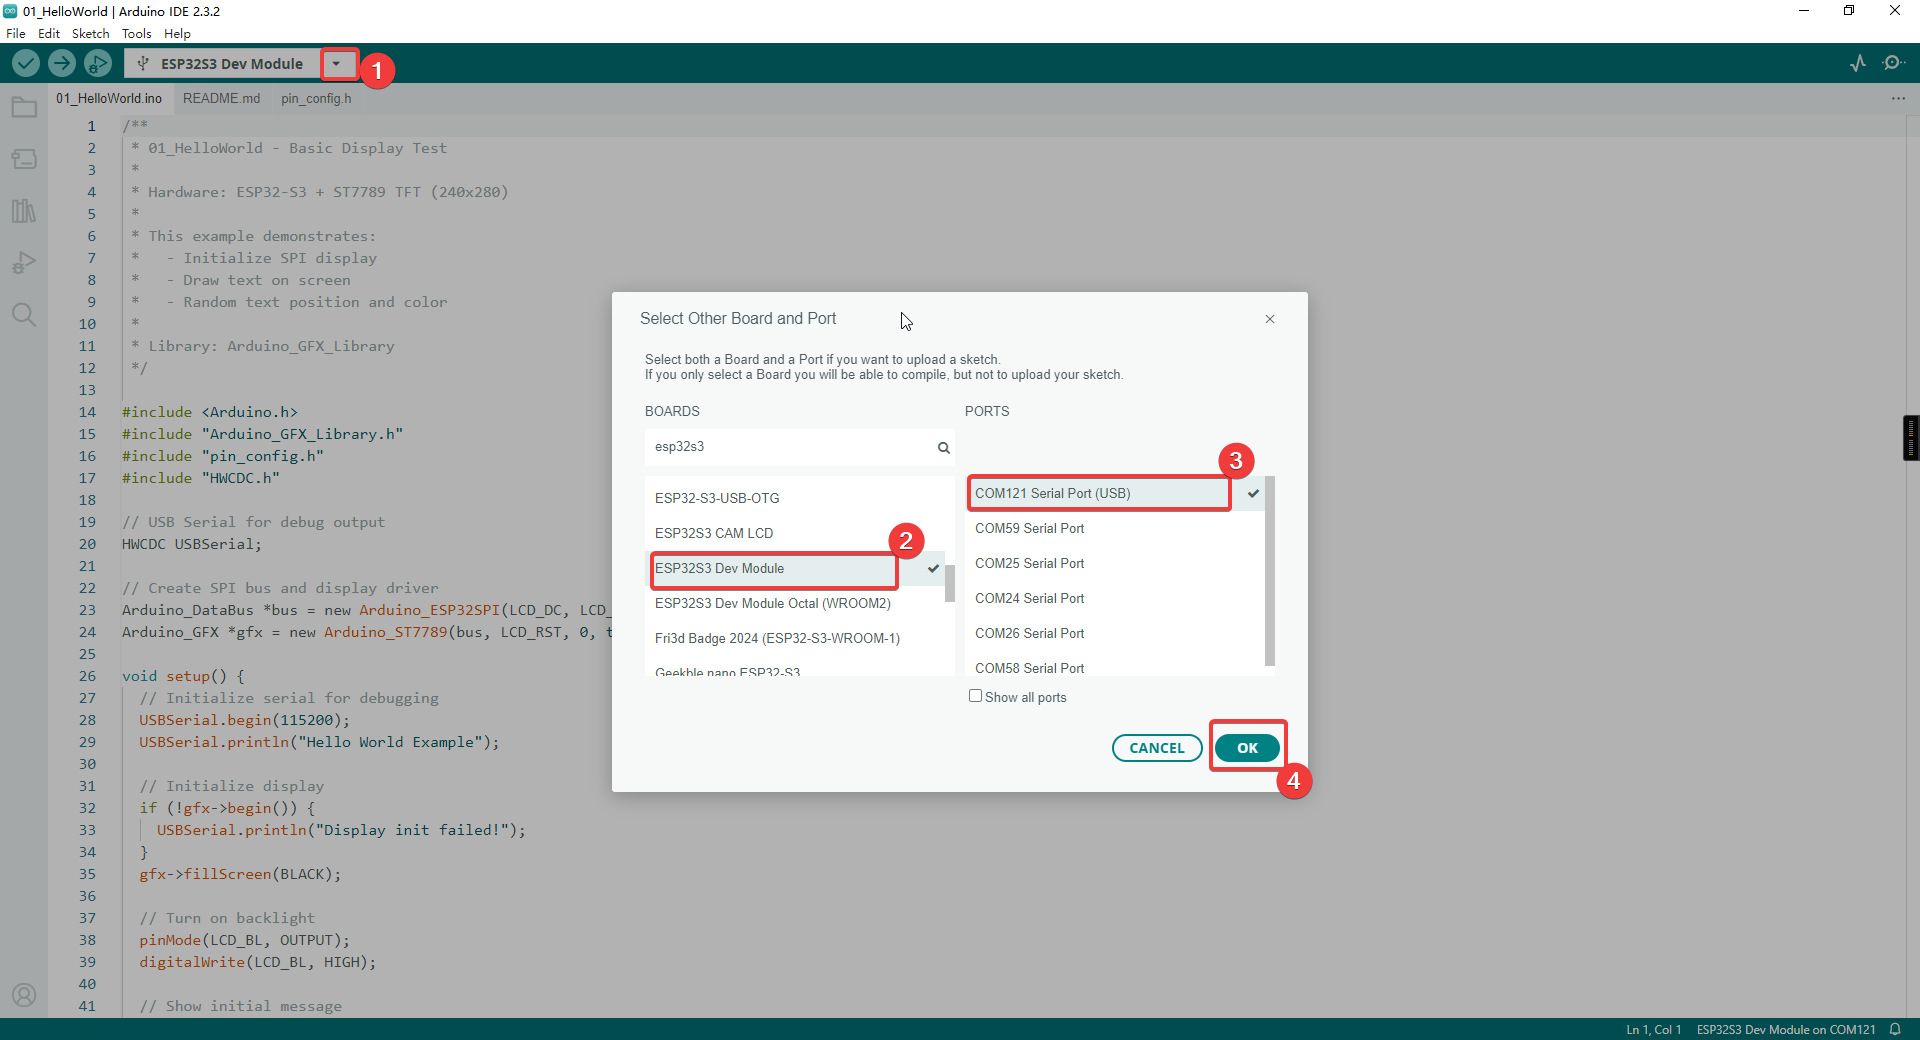Select the COM25 Serial Port
The image size is (1920, 1040).
tap(1115, 563)
